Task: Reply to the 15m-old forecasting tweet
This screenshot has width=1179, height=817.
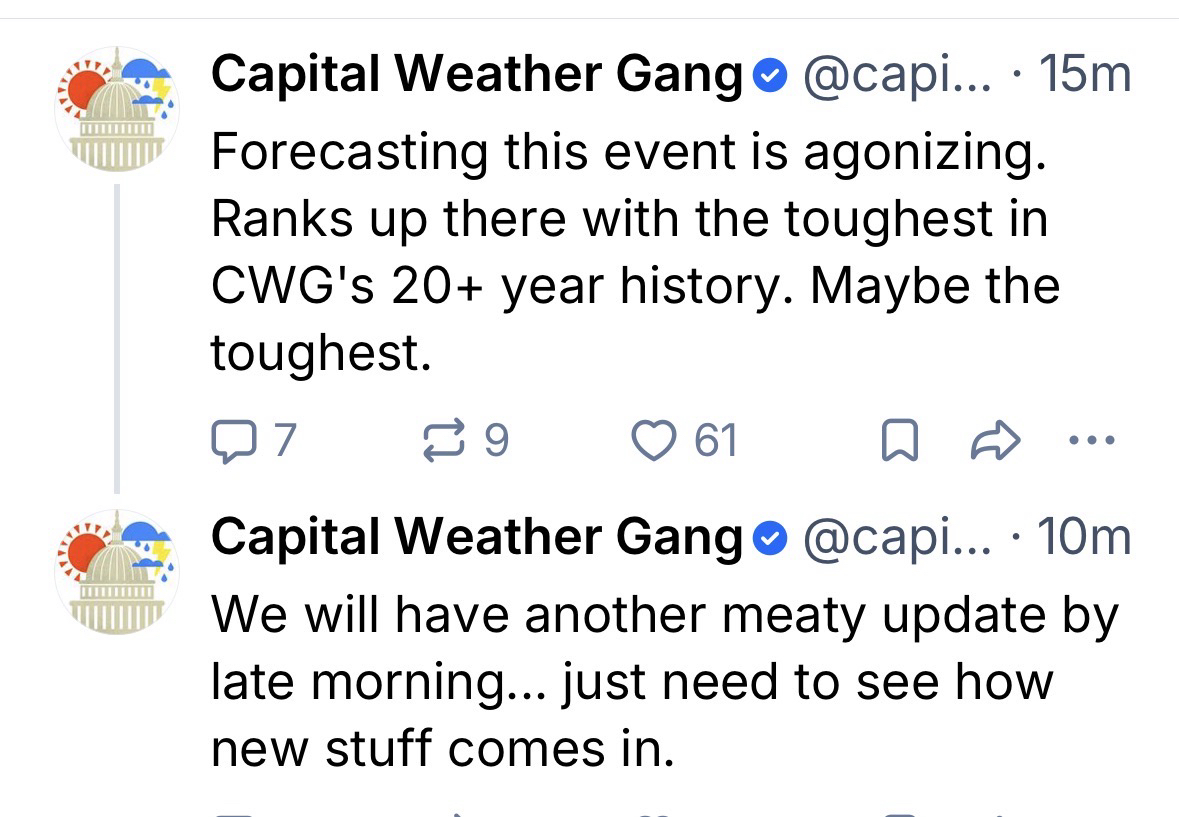Action: (x=233, y=441)
